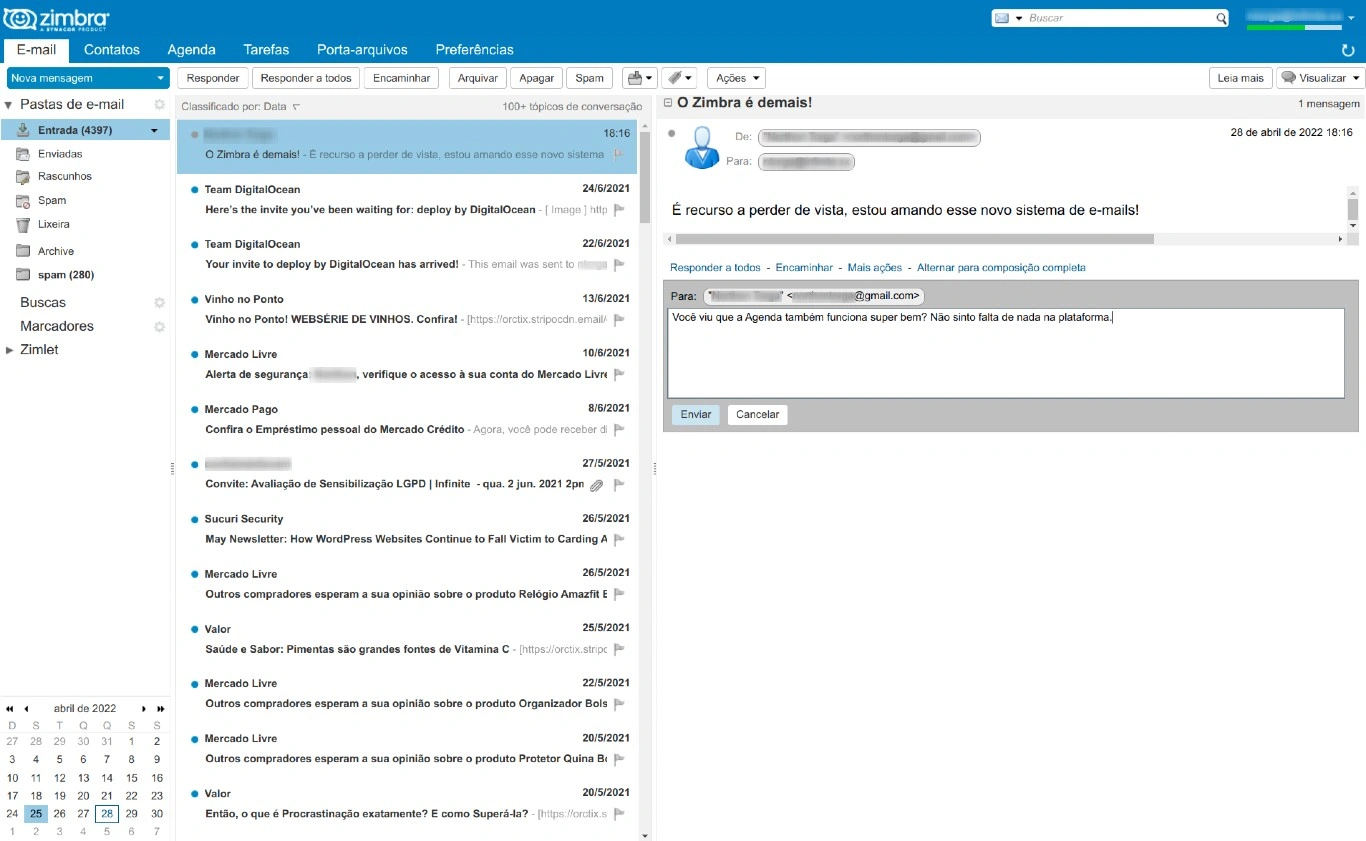Open the Lixeira trash folder
The image size is (1366, 841).
53,224
